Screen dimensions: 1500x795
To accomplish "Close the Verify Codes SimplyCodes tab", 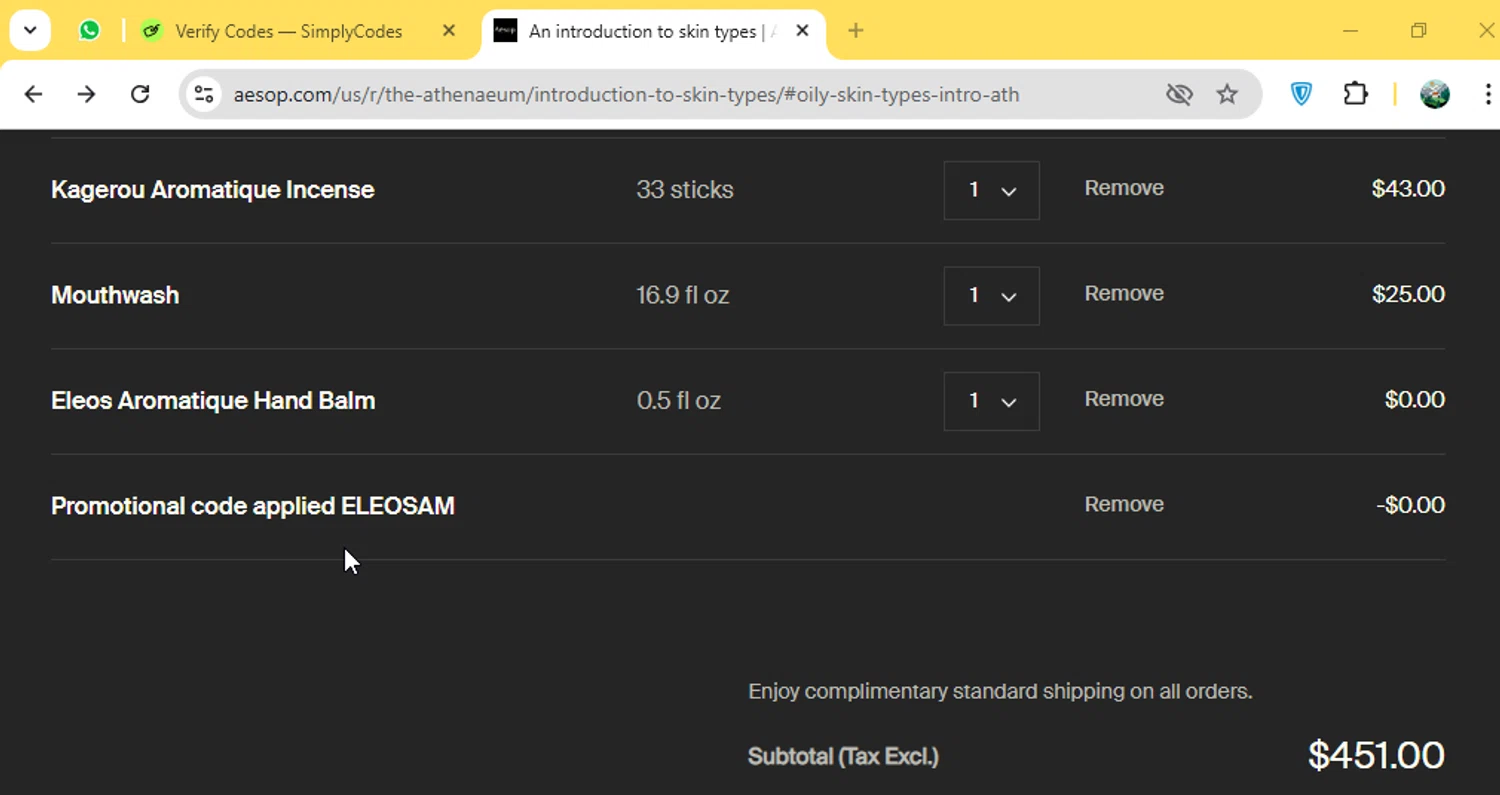I will click(449, 31).
